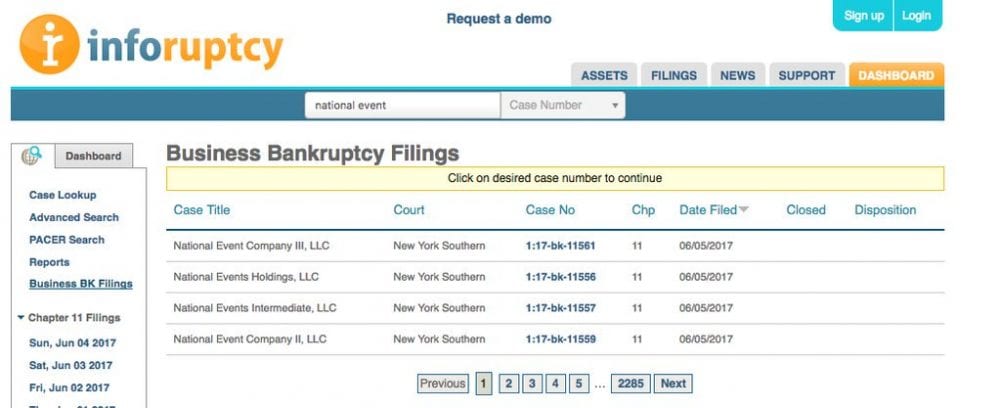1000x408 pixels.
Task: Sort by Date Filed arrow
Action: click(x=744, y=210)
